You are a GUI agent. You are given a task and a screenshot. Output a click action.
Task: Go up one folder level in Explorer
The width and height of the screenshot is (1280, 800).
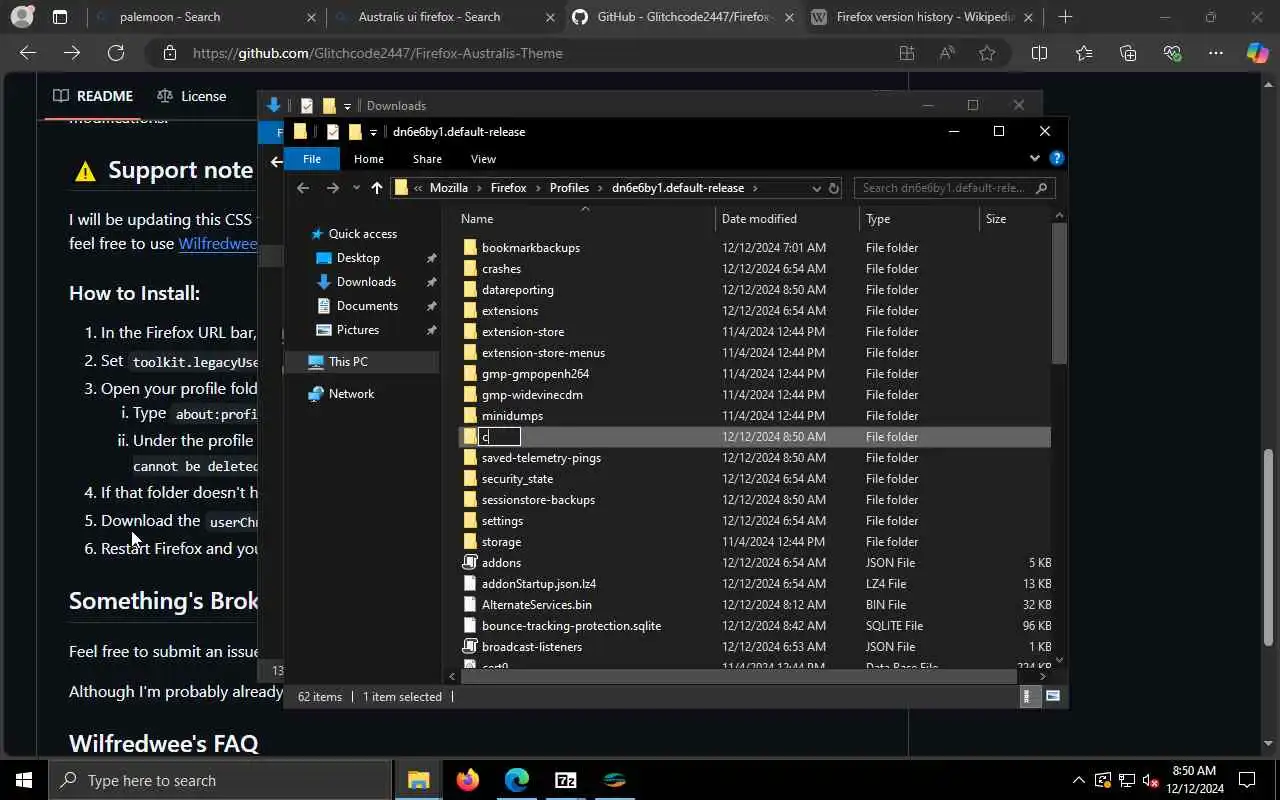[376, 188]
